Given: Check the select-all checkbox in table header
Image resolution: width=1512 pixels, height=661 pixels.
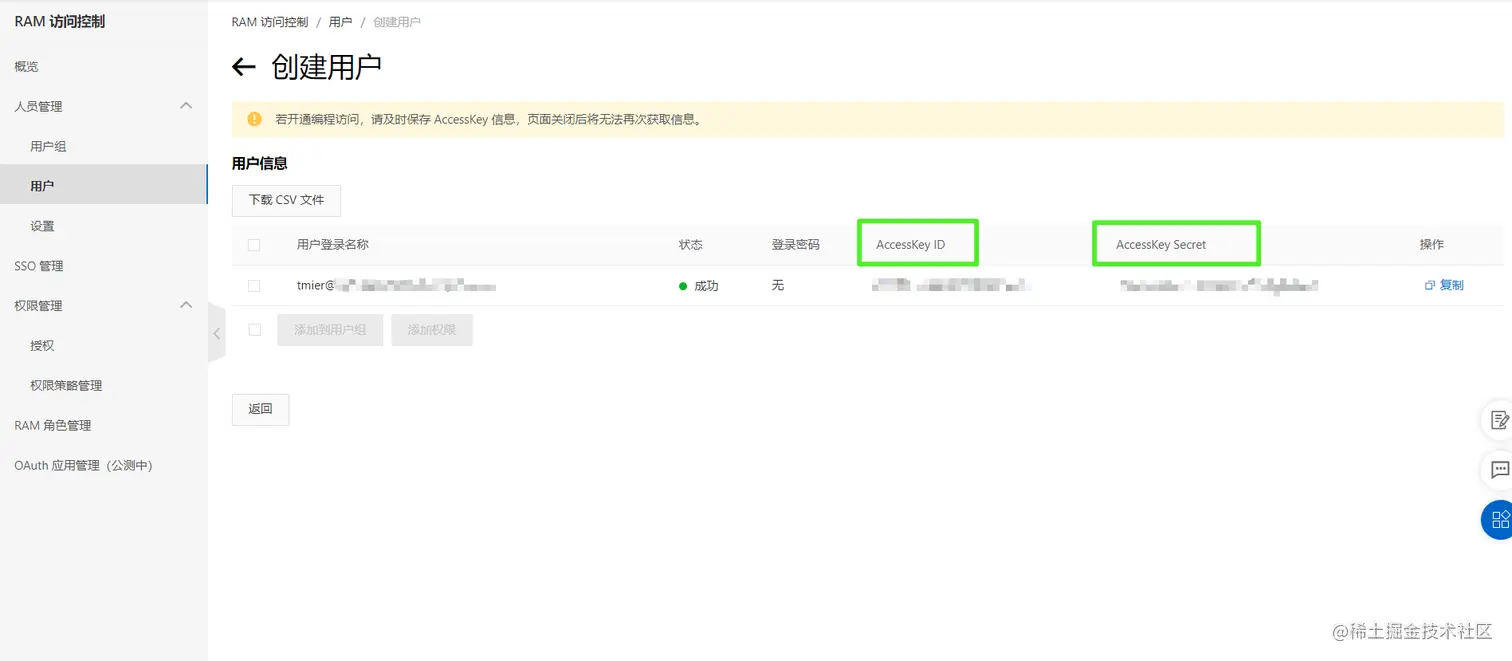Looking at the screenshot, I should coord(254,245).
